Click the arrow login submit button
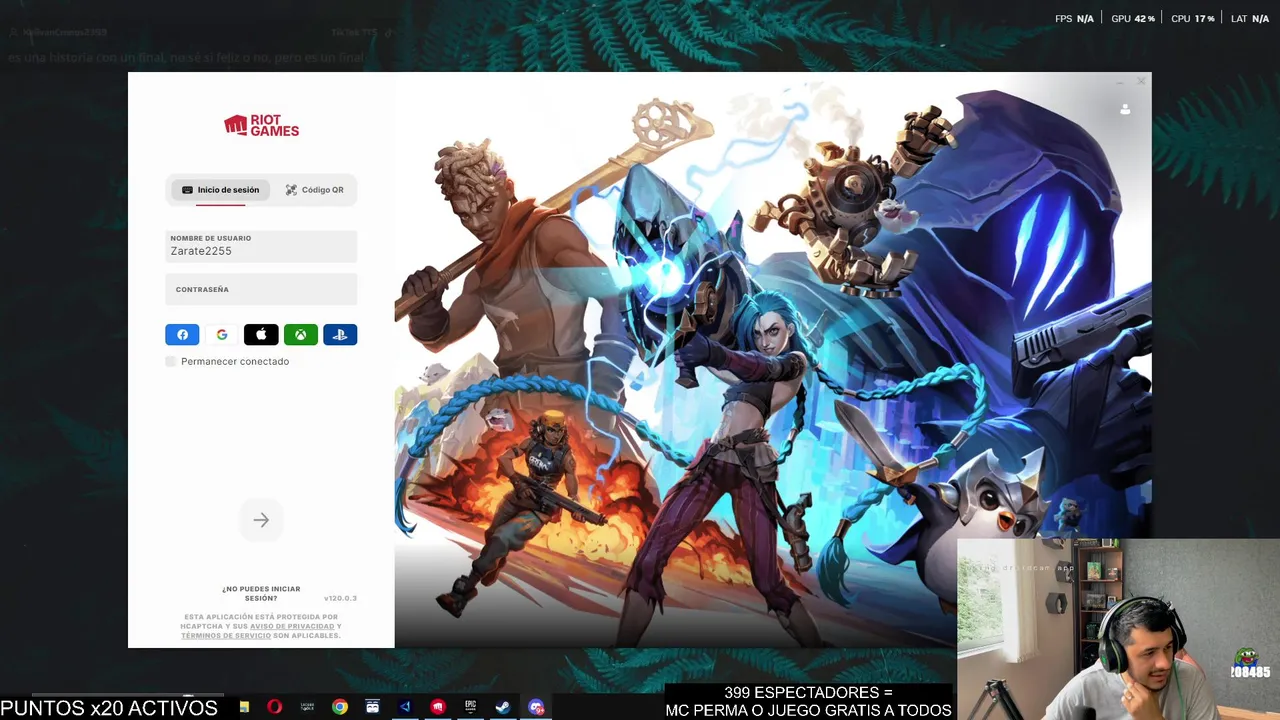Image resolution: width=1280 pixels, height=720 pixels. coord(261,520)
